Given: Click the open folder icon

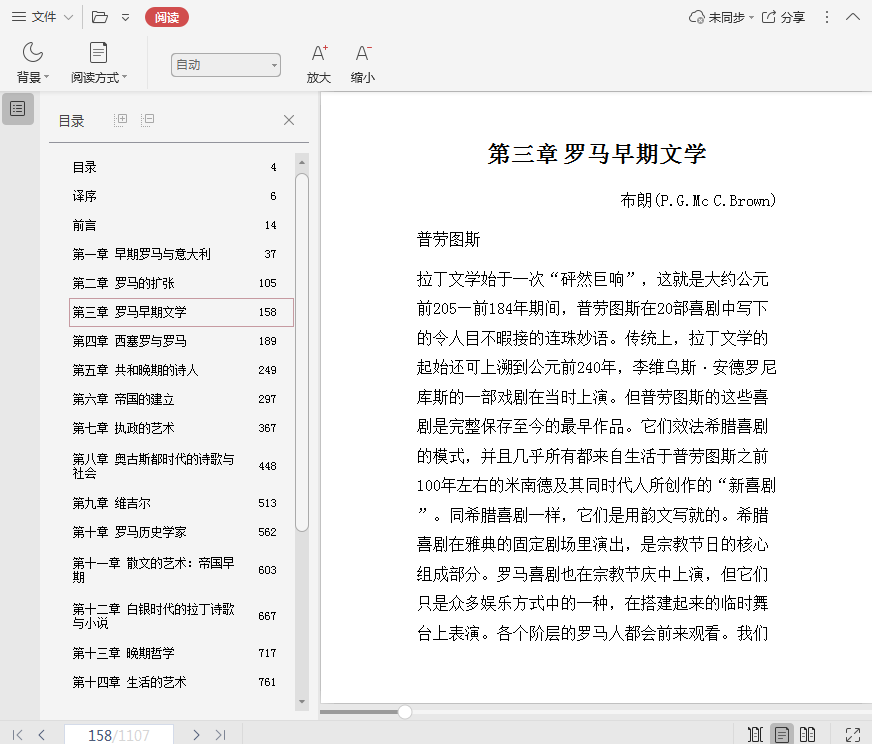Looking at the screenshot, I should click(x=99, y=17).
